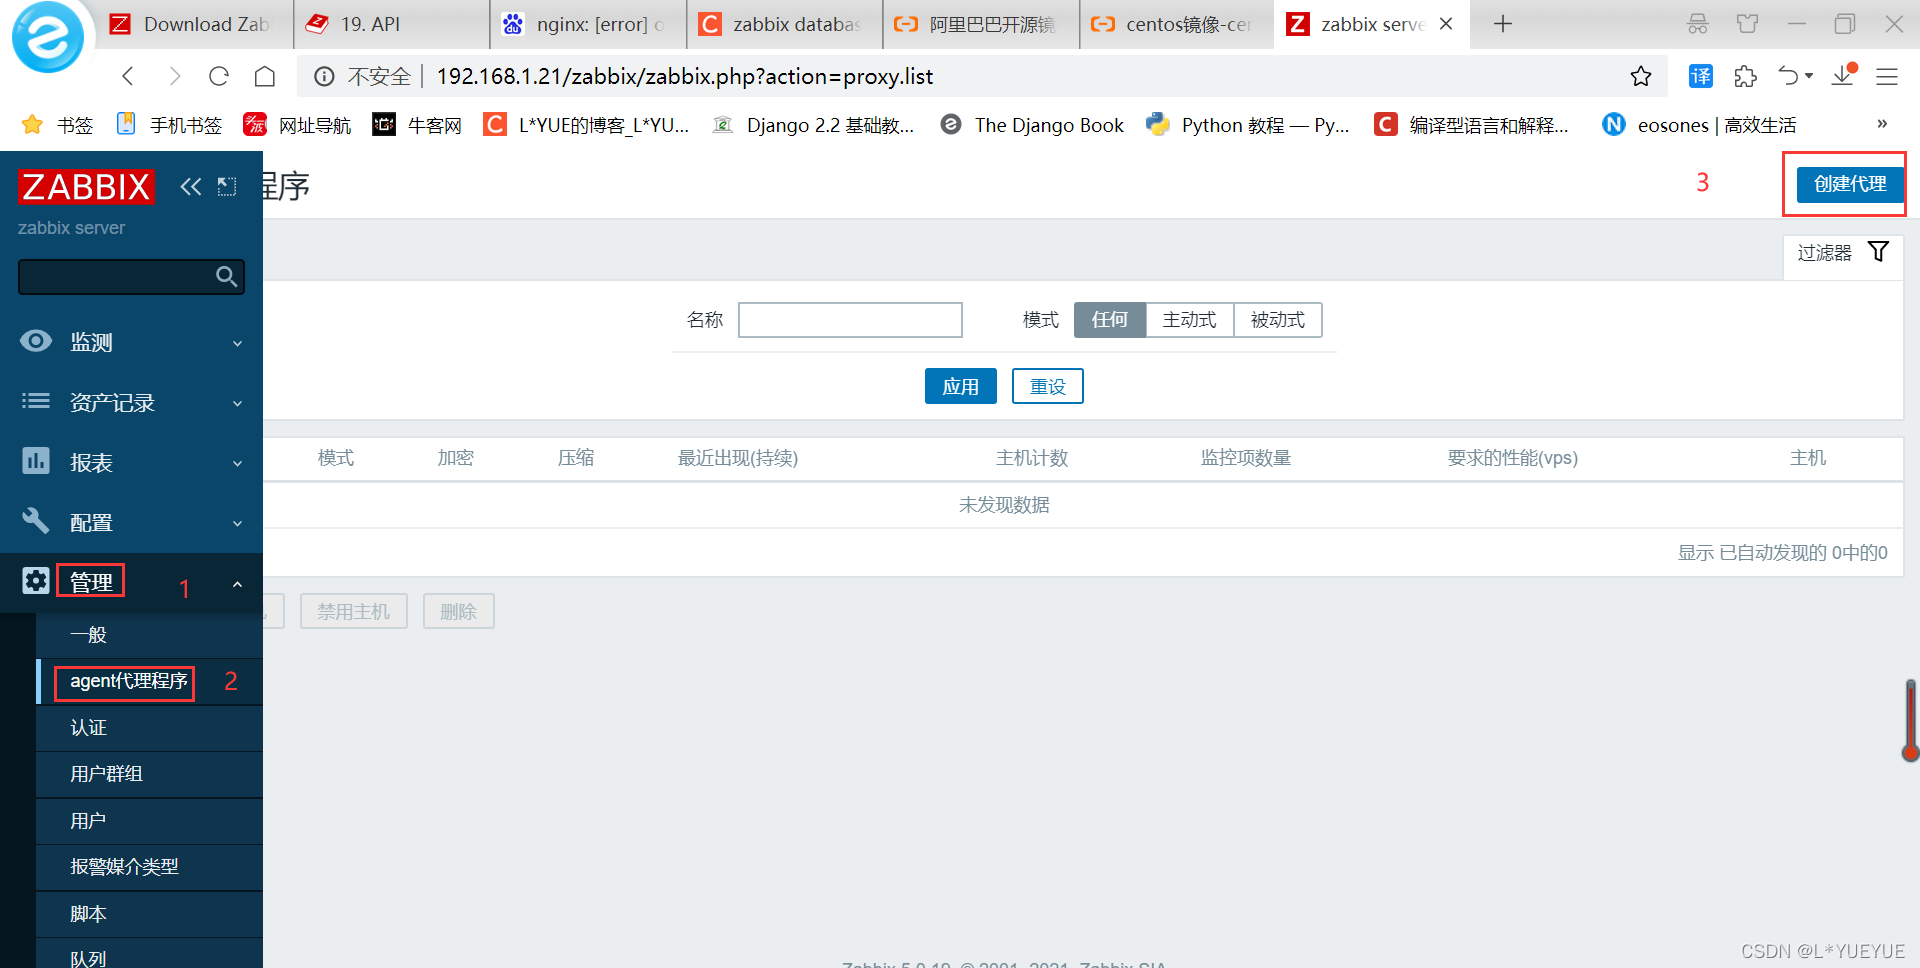Click the 创建代理 button
Screen dimensions: 1920x968
click(x=1849, y=184)
